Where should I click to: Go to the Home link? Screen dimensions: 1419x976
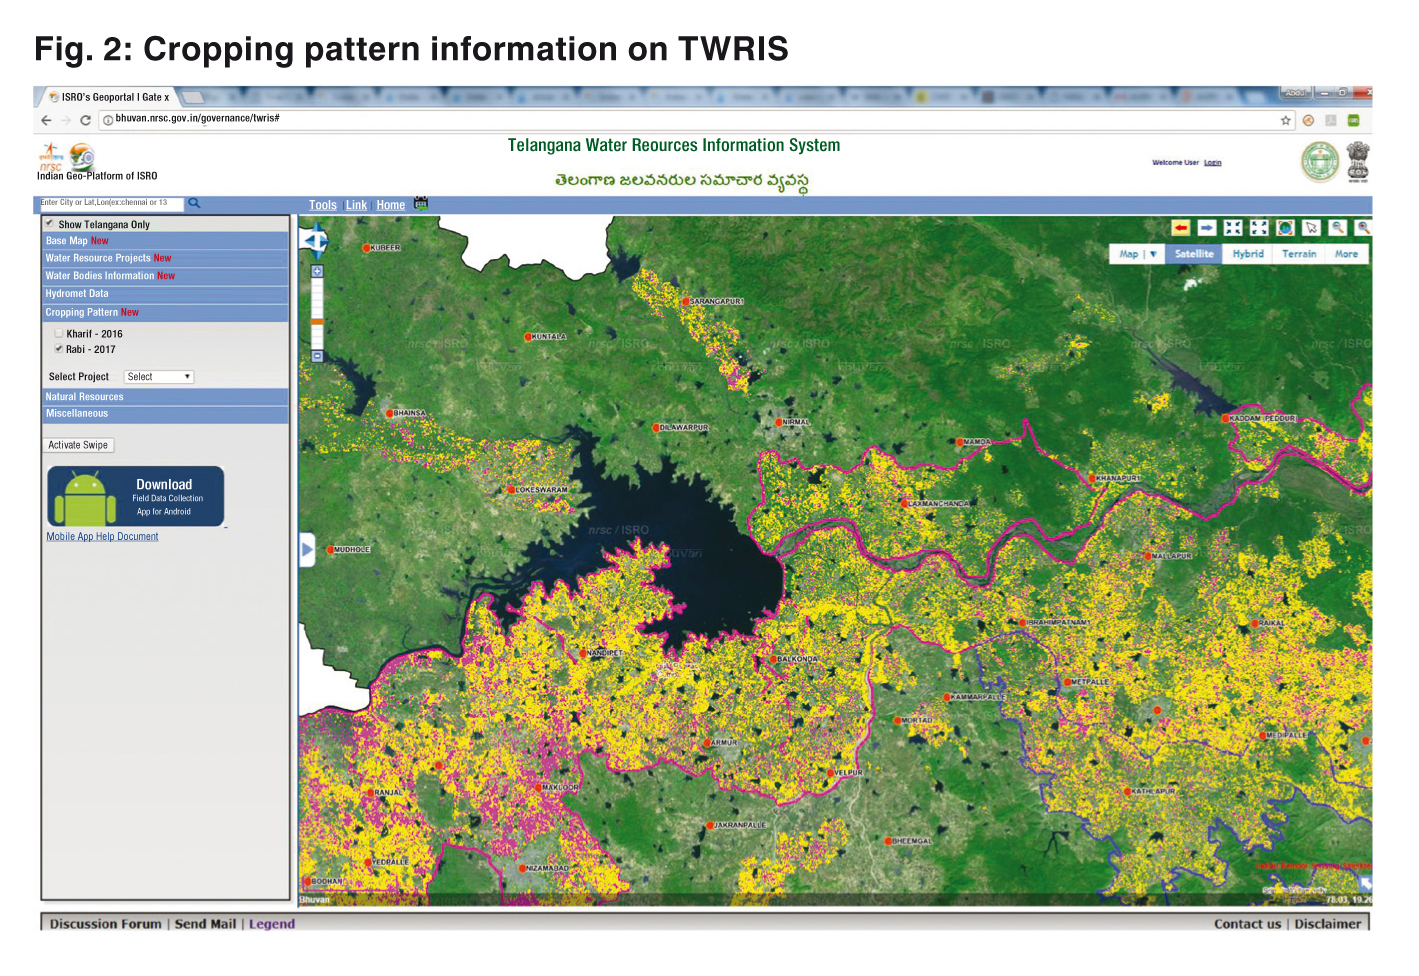pyautogui.click(x=391, y=205)
